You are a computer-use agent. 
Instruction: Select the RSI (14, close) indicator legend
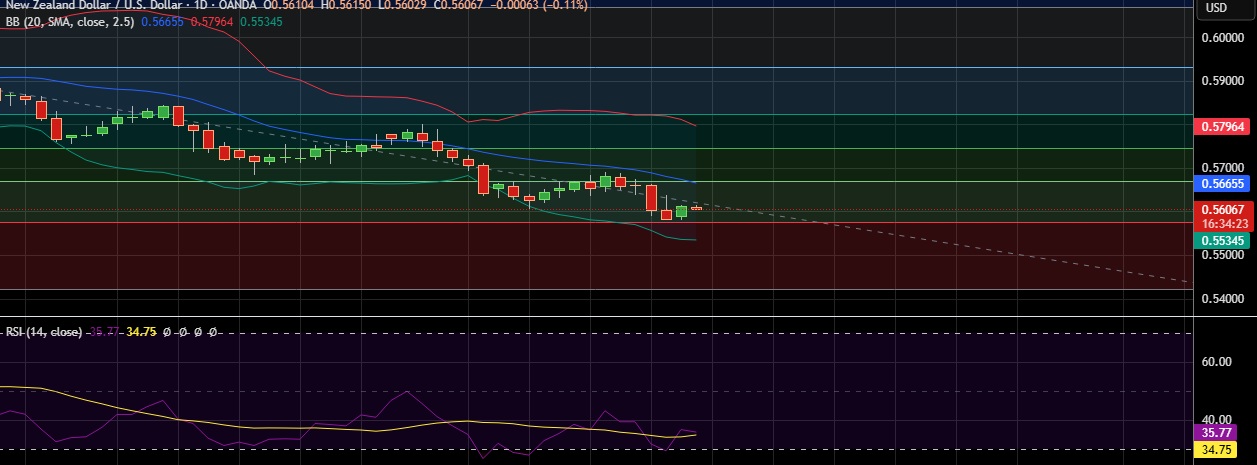[x=43, y=331]
